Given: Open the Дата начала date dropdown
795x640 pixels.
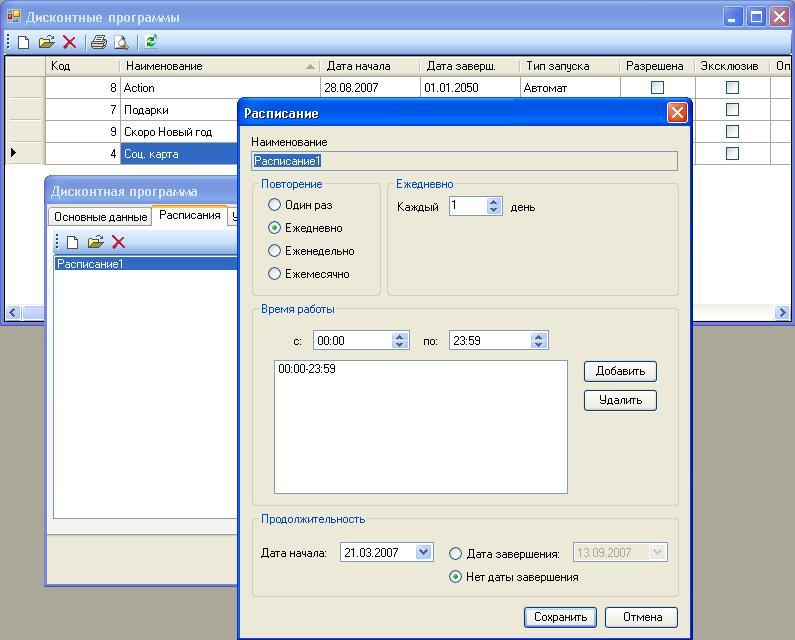Looking at the screenshot, I should pos(424,552).
